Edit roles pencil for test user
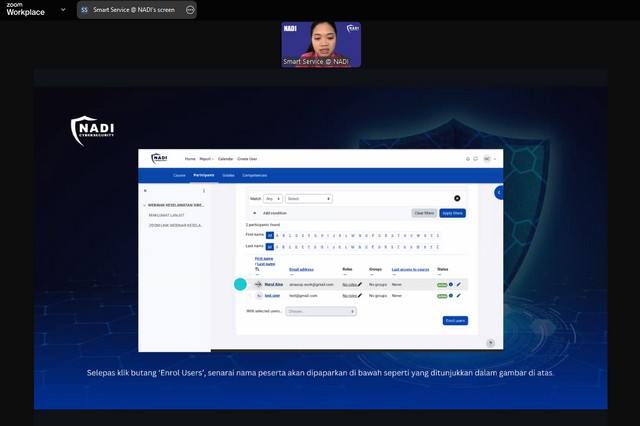Screen dimensions: 640x426 coord(358,296)
